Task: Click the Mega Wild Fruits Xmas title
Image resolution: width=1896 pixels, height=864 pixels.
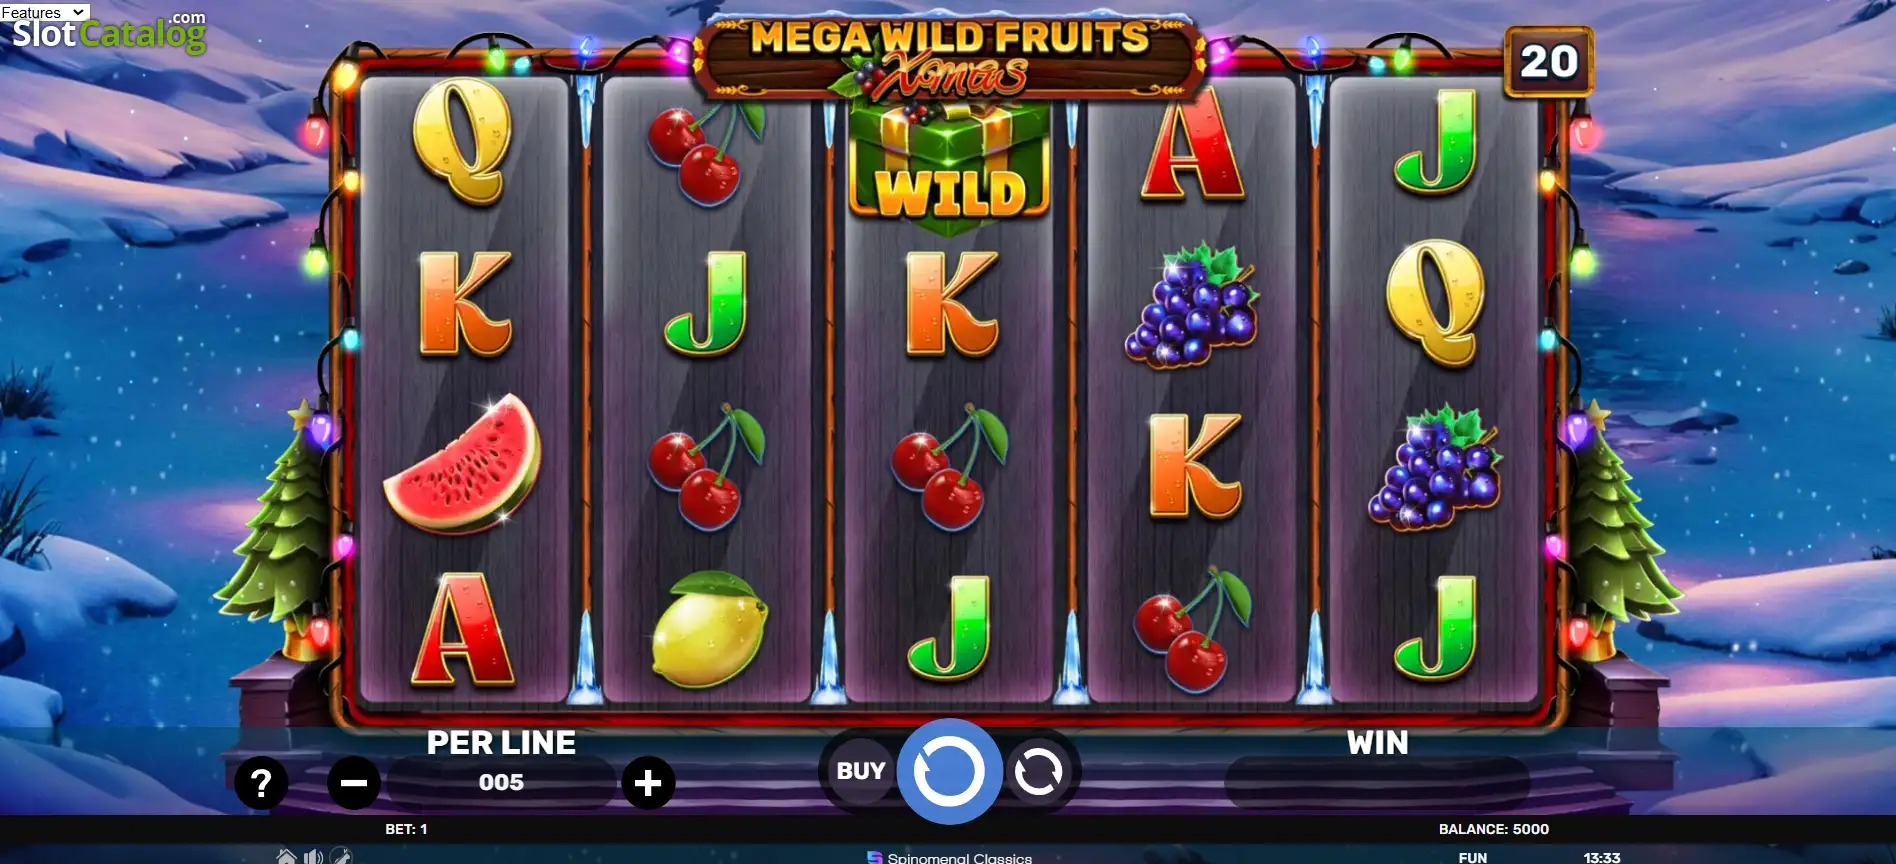Action: (x=949, y=58)
